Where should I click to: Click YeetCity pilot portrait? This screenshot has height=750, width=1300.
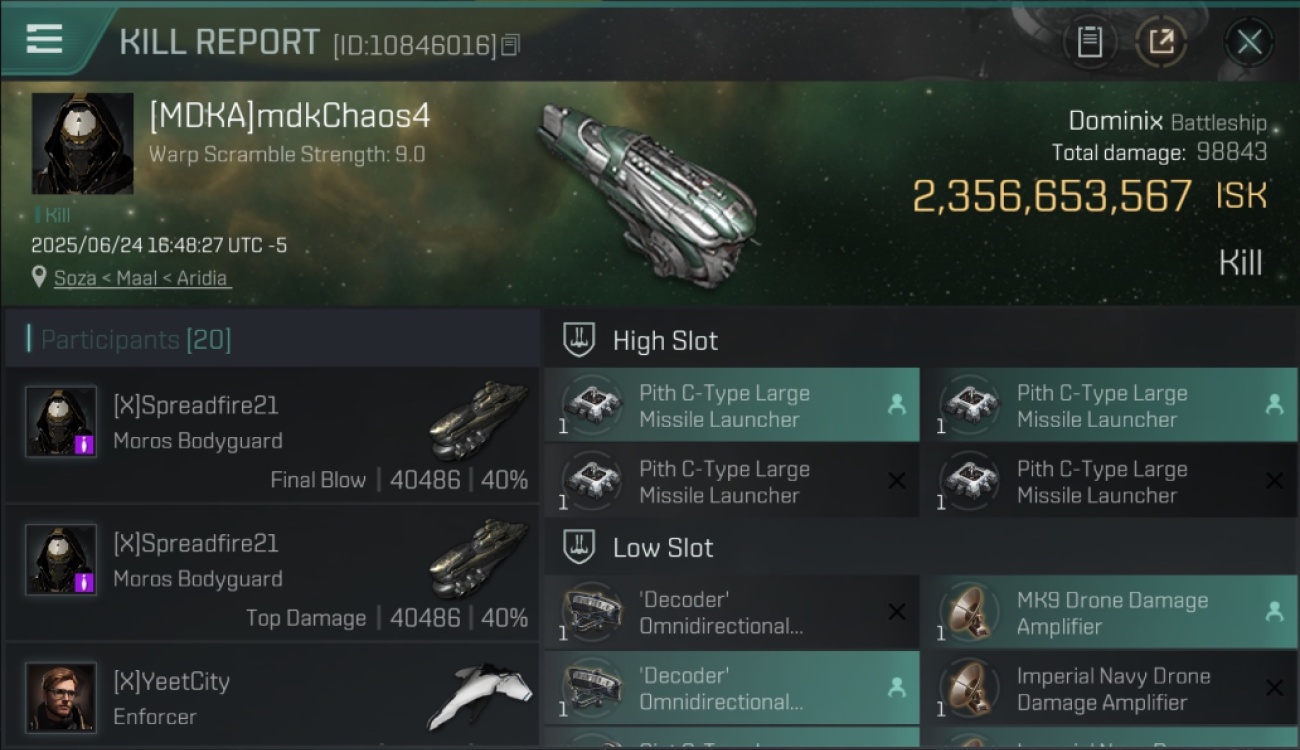[61, 697]
